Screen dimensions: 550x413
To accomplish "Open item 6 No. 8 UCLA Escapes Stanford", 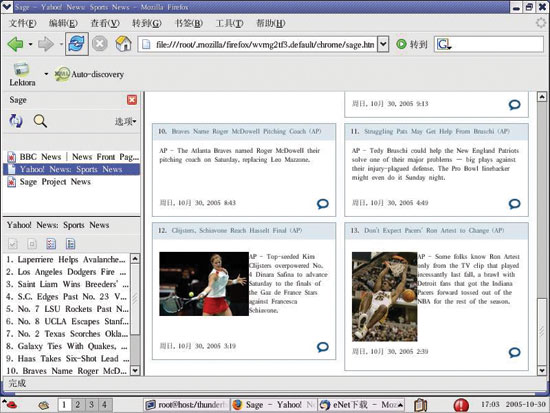I will pos(67,321).
